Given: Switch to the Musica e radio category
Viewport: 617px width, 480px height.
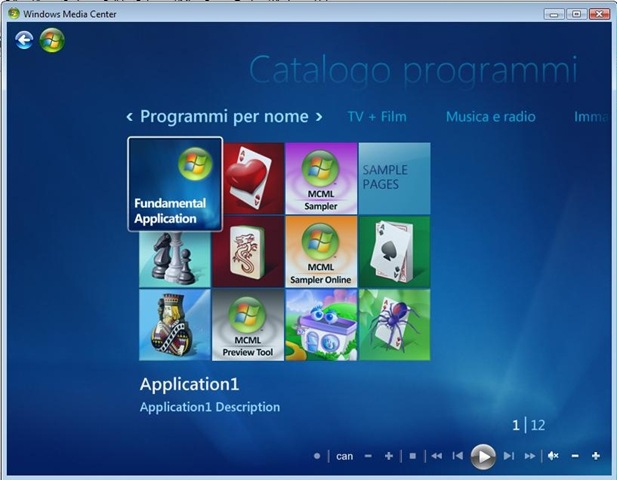Looking at the screenshot, I should (x=491, y=117).
